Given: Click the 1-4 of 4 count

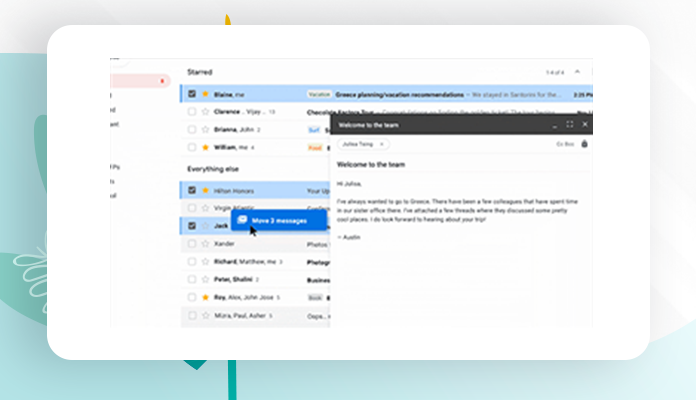Looking at the screenshot, I should pos(555,72).
